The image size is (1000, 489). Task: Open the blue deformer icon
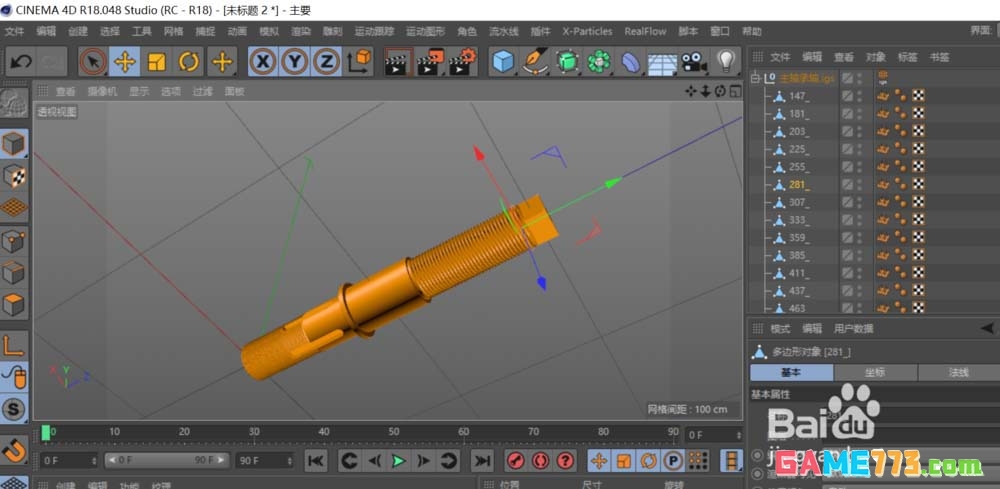tap(631, 62)
